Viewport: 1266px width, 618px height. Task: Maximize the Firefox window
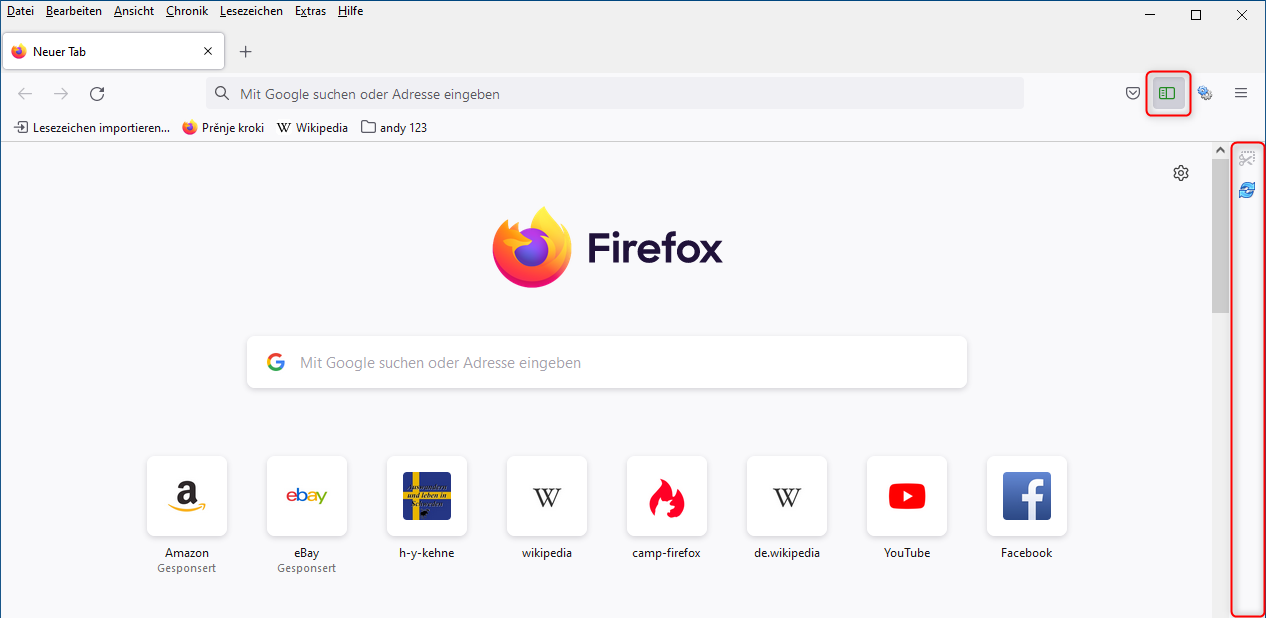(1196, 15)
